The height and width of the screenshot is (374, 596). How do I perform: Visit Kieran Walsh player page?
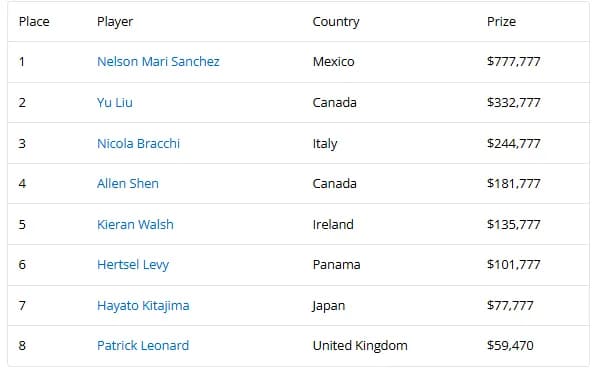click(x=135, y=224)
